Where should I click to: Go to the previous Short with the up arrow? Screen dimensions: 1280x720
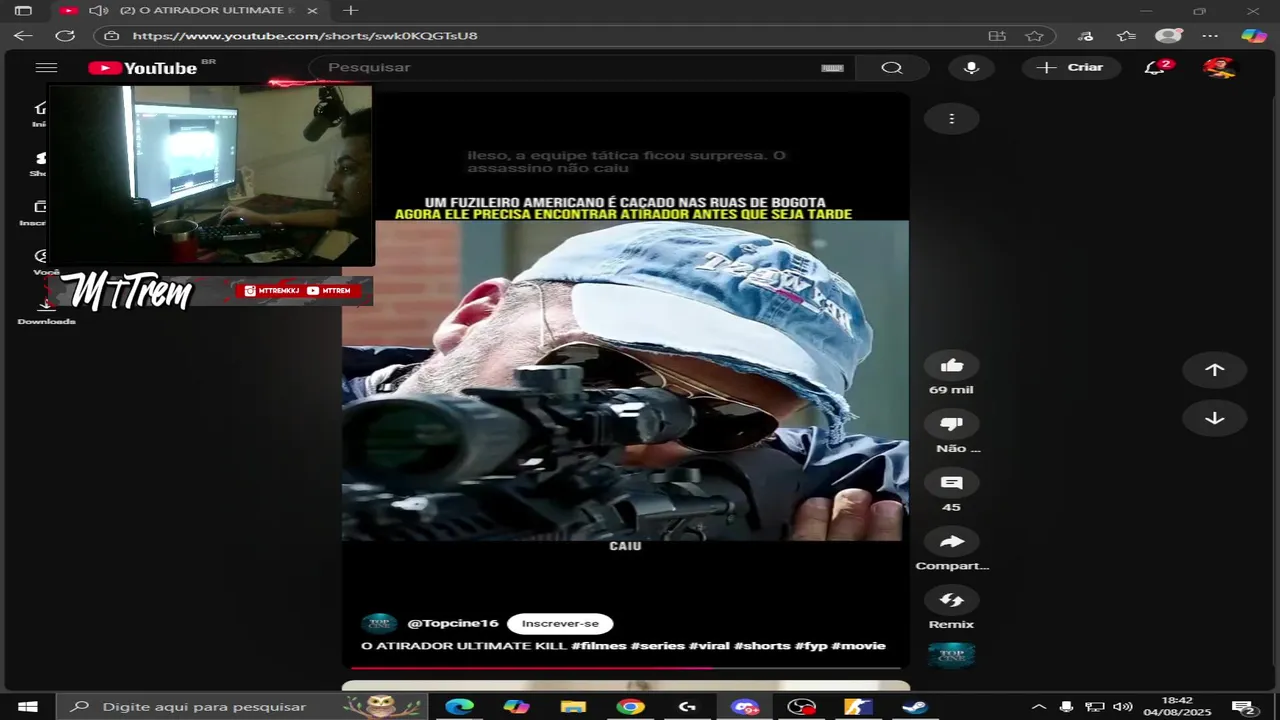(1214, 370)
